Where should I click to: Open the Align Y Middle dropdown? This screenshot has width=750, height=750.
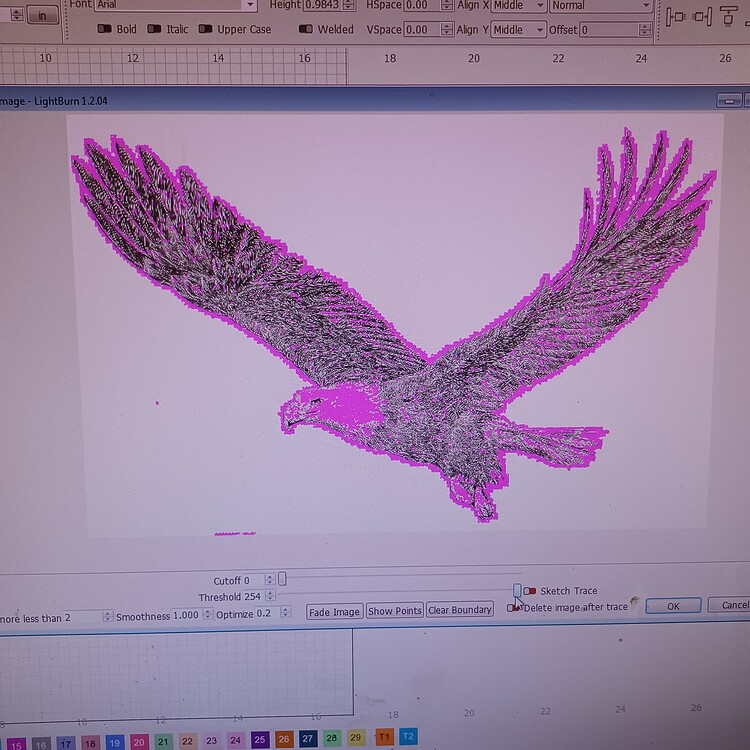(519, 30)
